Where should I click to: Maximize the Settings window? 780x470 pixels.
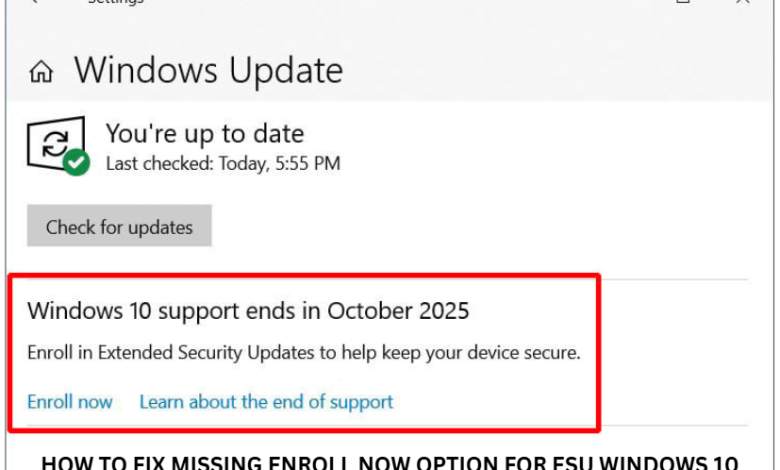[x=683, y=2]
